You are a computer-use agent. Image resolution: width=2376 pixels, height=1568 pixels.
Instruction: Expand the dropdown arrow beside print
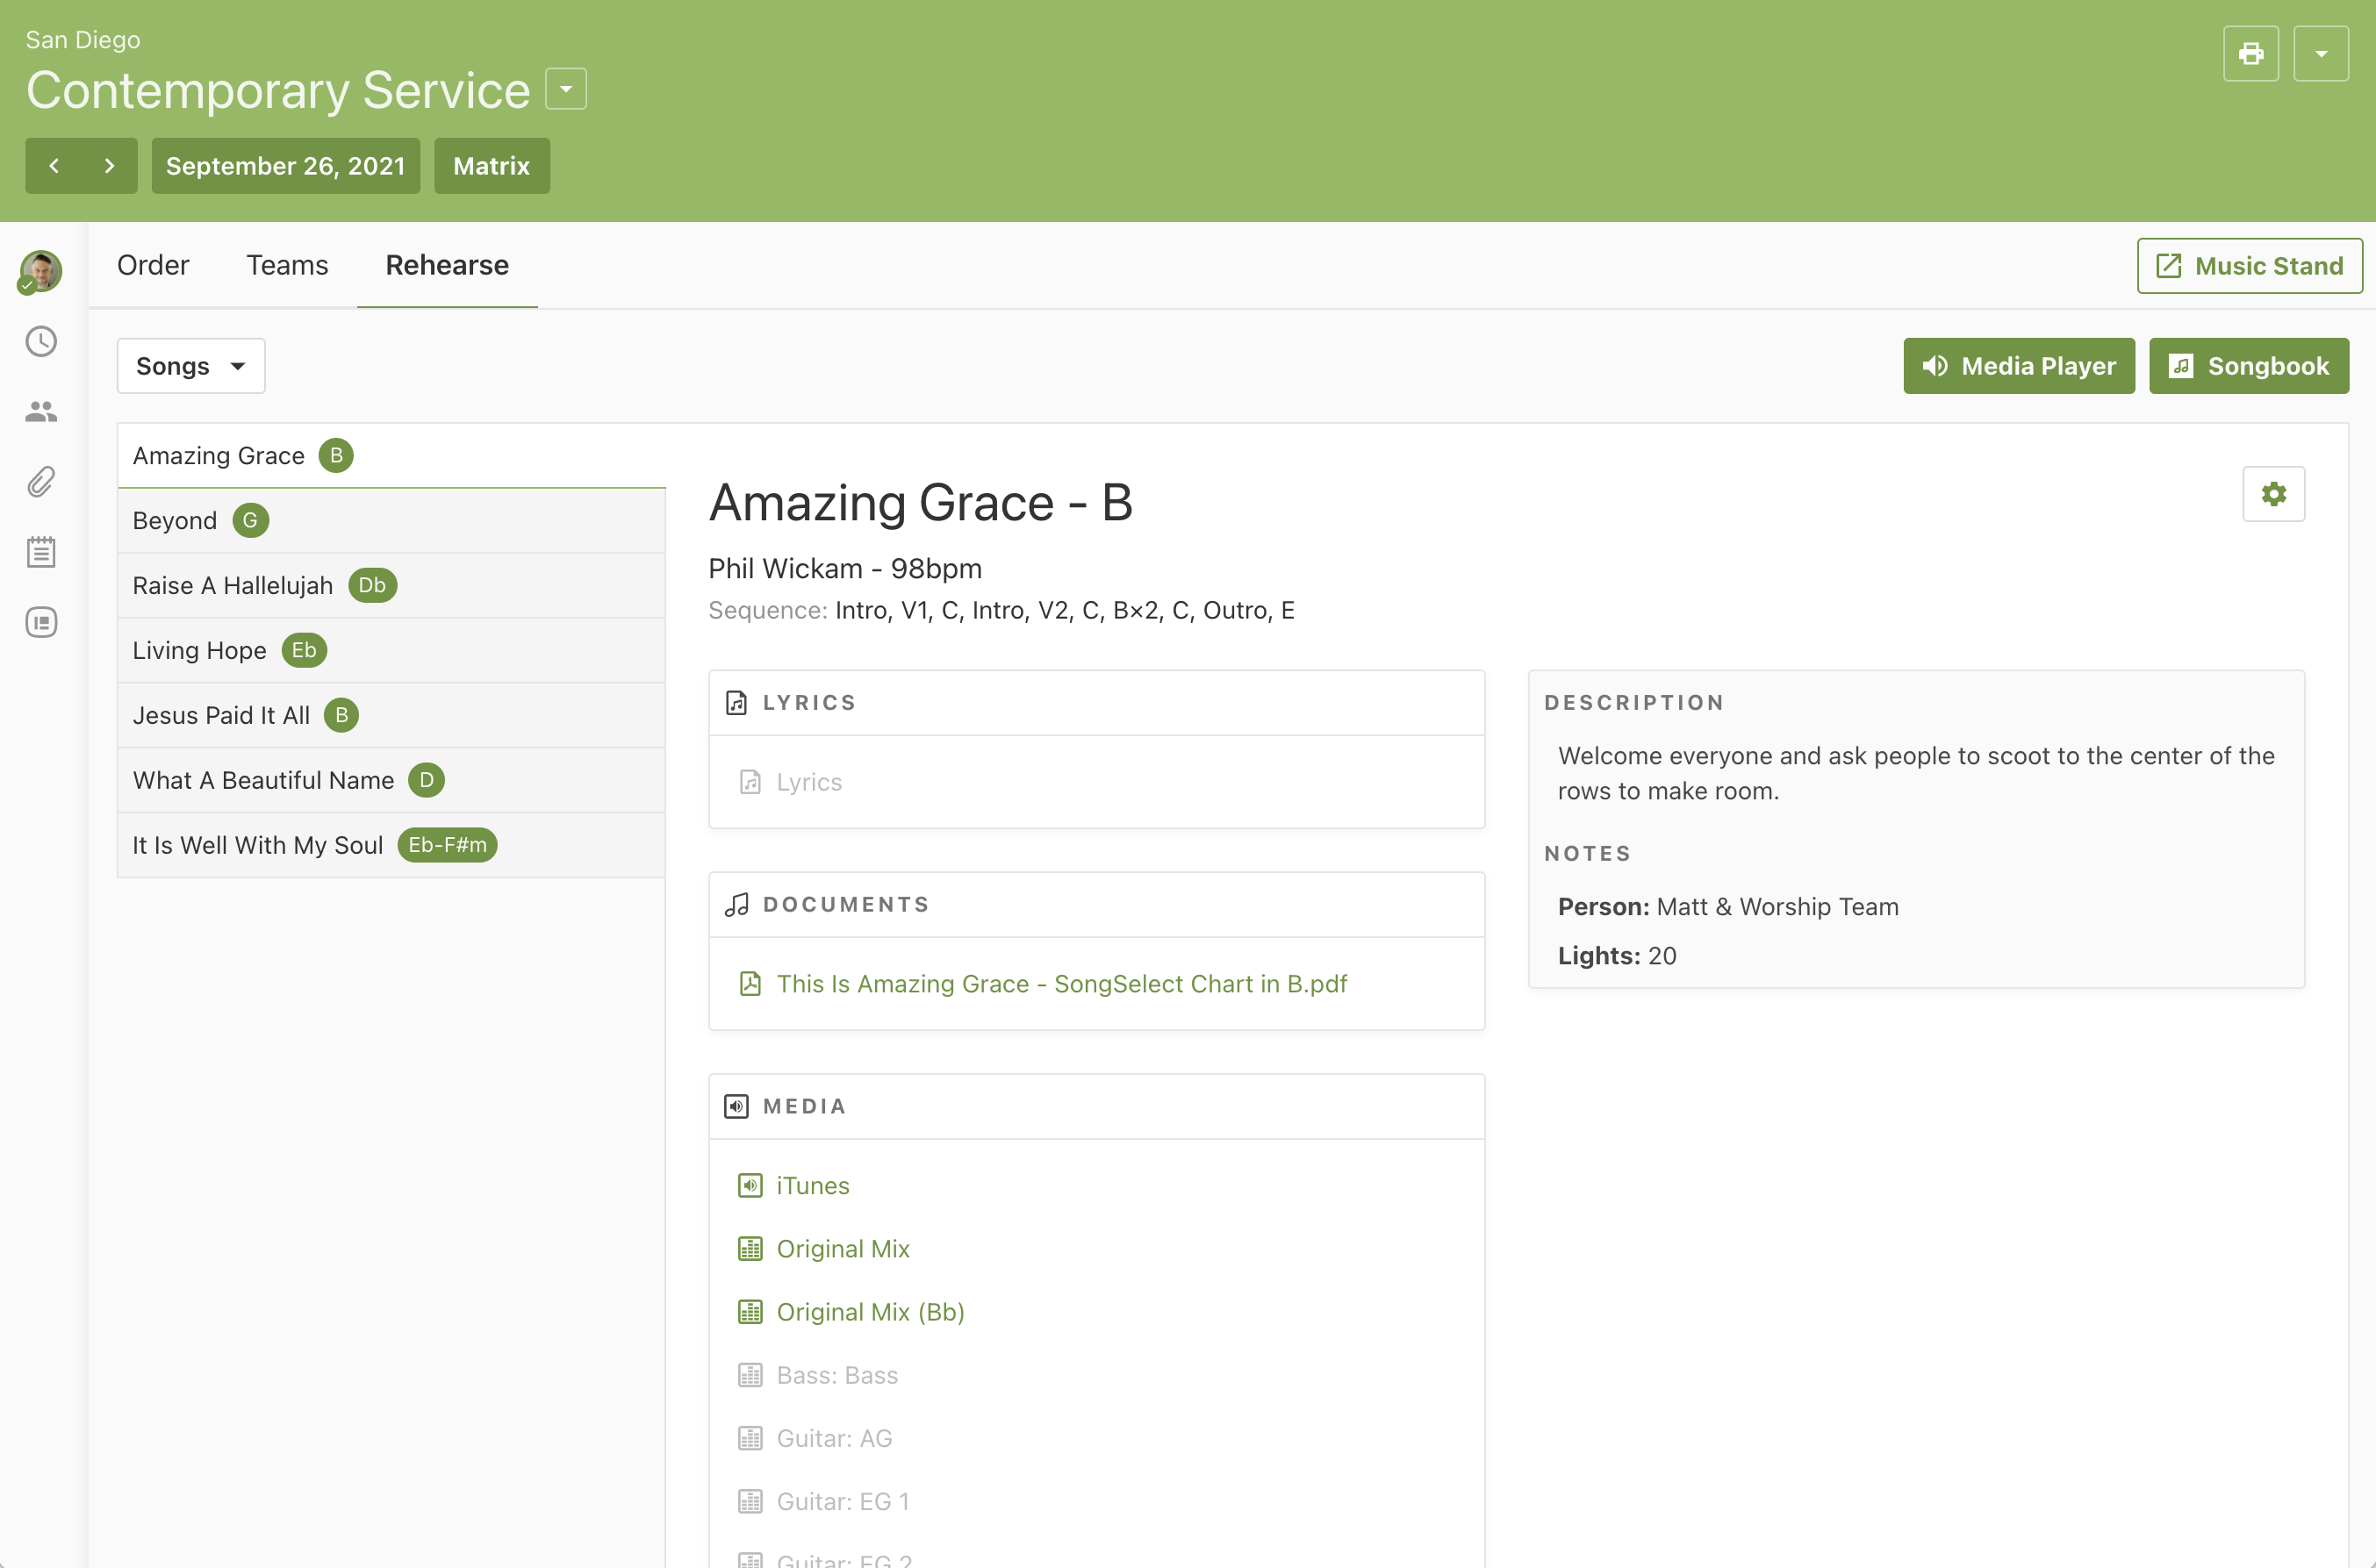[x=2320, y=54]
